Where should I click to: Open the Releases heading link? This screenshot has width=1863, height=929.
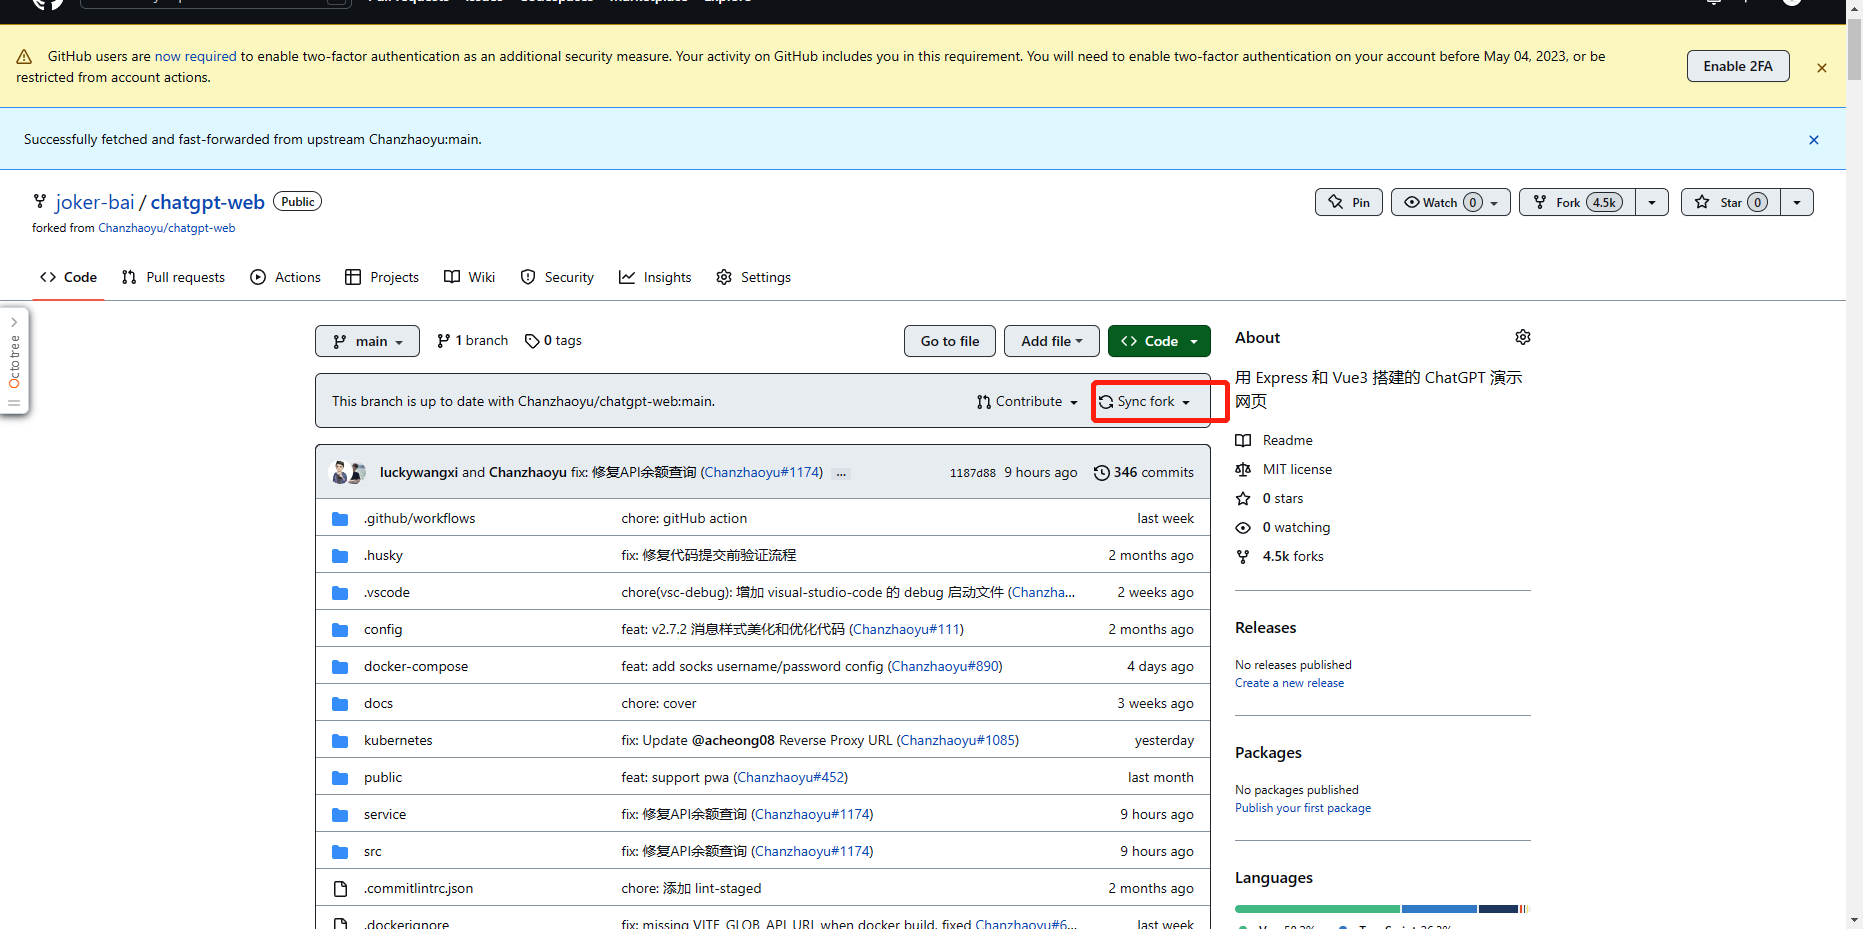[x=1265, y=627]
